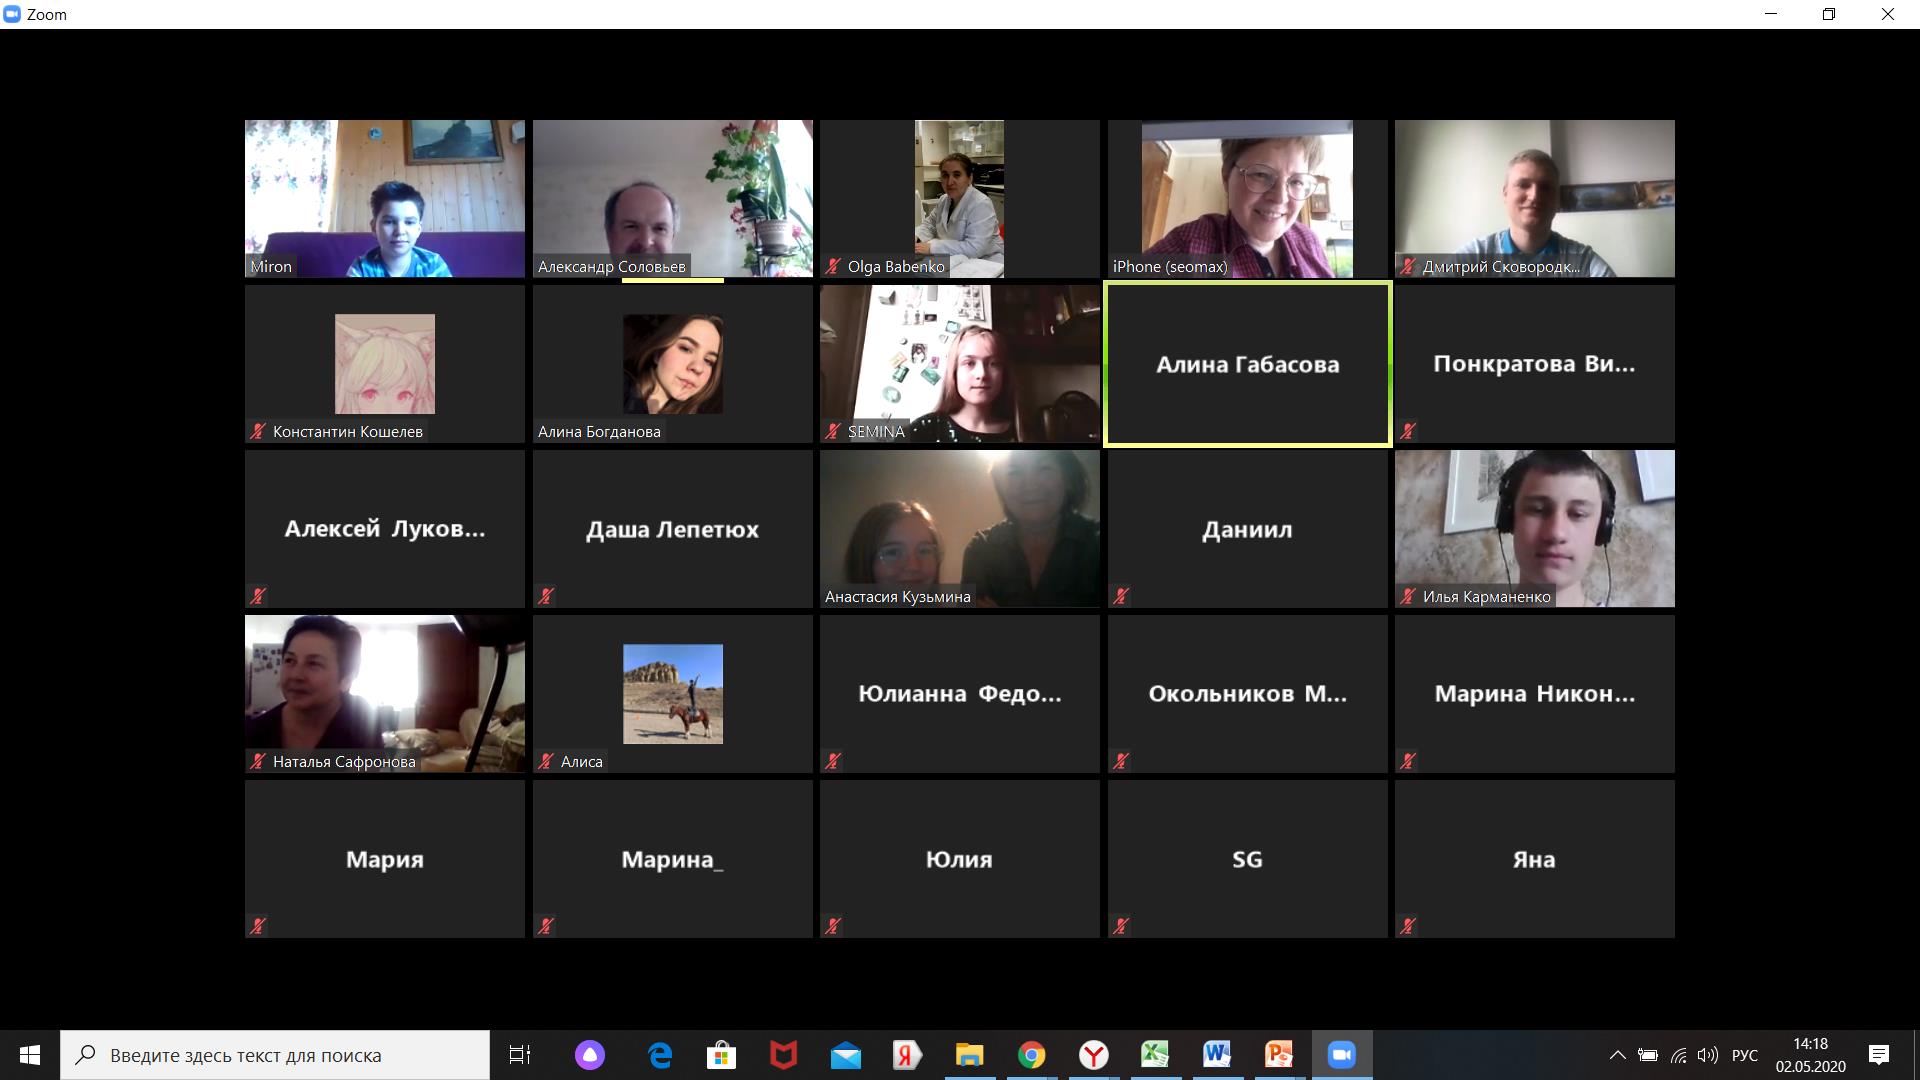Select SG participant tile
1920x1080 pixels.
1248,859
